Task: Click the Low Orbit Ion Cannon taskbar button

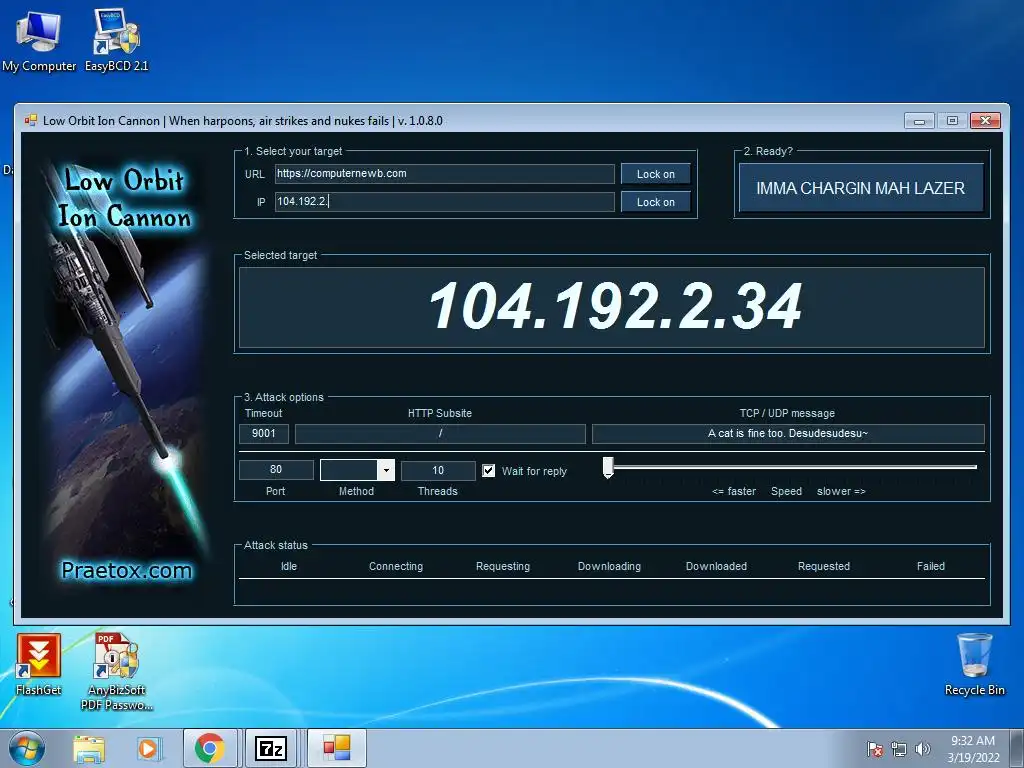Action: (x=336, y=748)
